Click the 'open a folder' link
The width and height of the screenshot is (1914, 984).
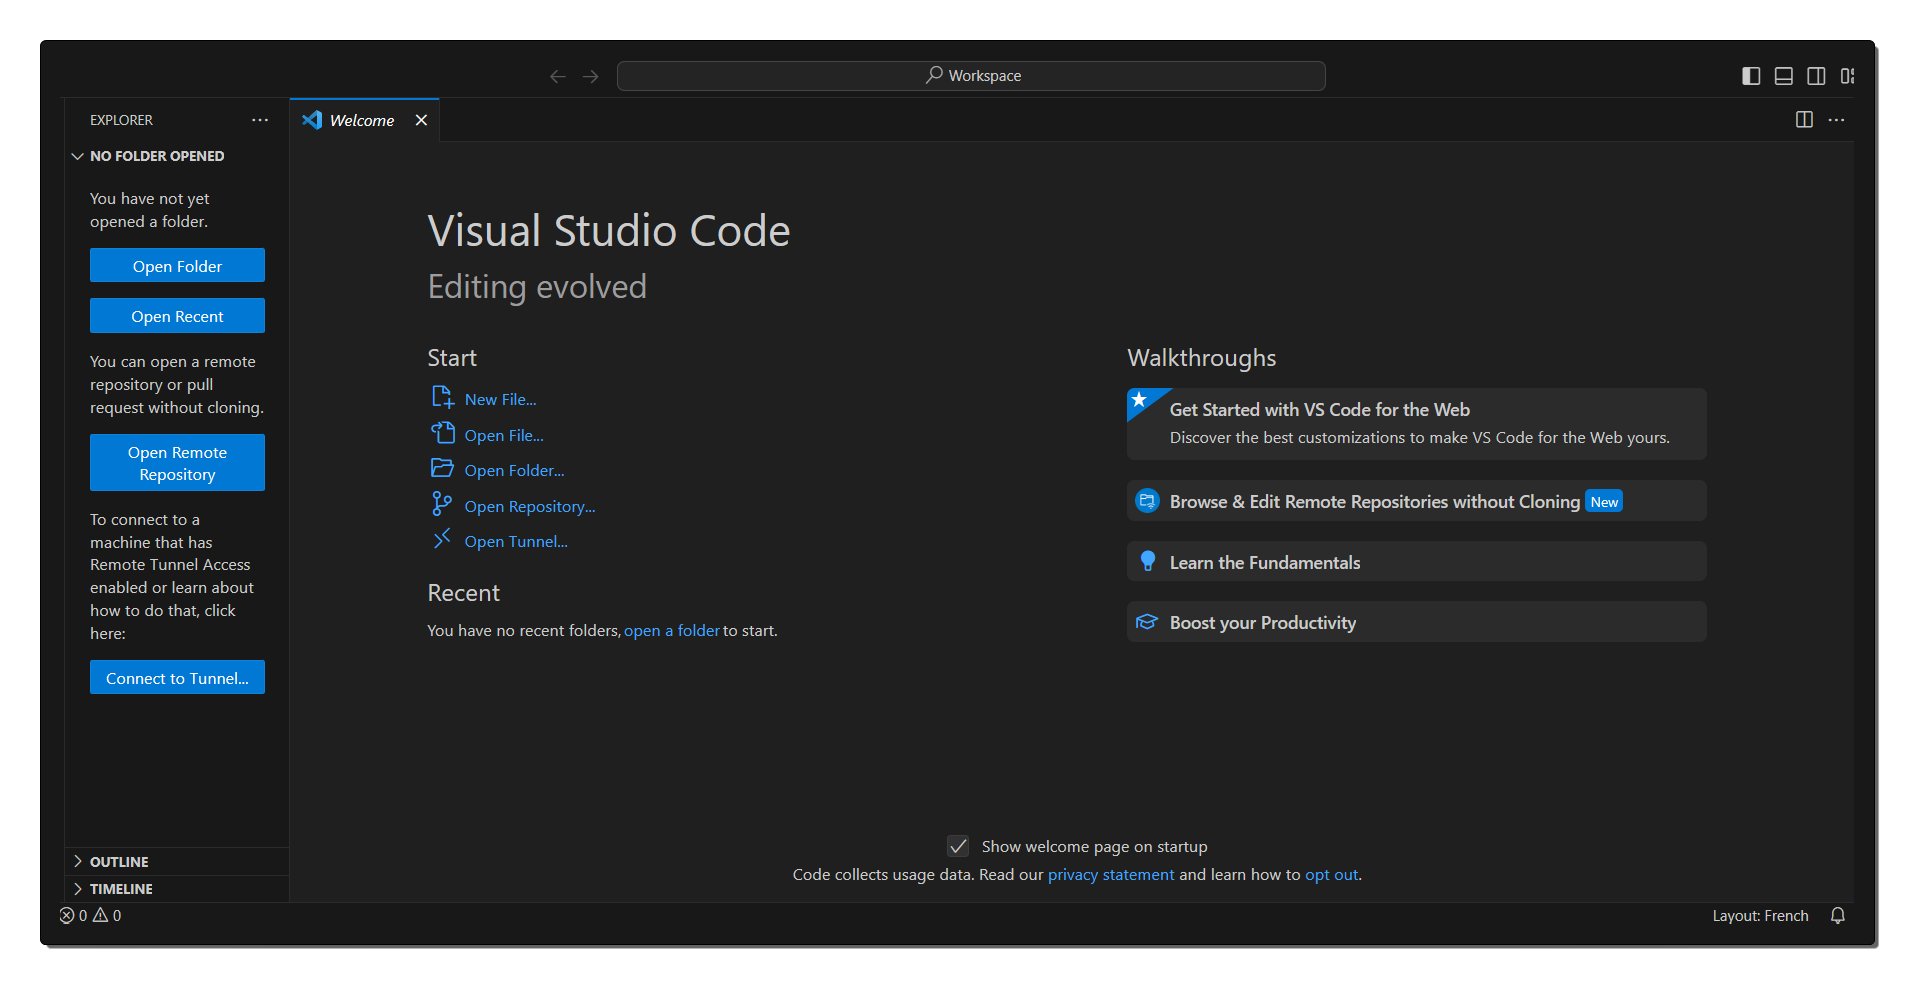672,631
